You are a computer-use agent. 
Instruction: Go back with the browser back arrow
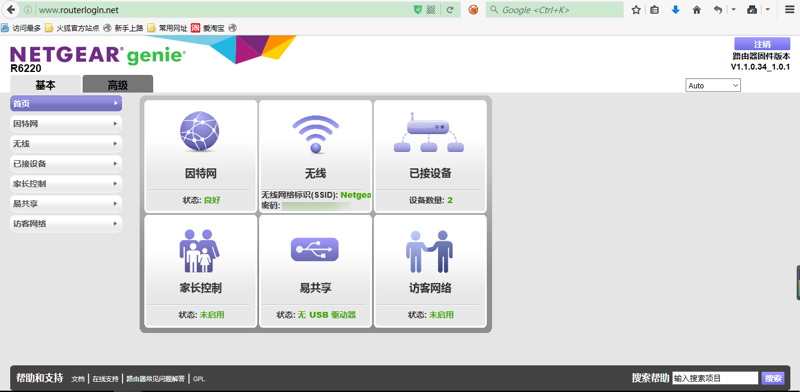point(11,9)
